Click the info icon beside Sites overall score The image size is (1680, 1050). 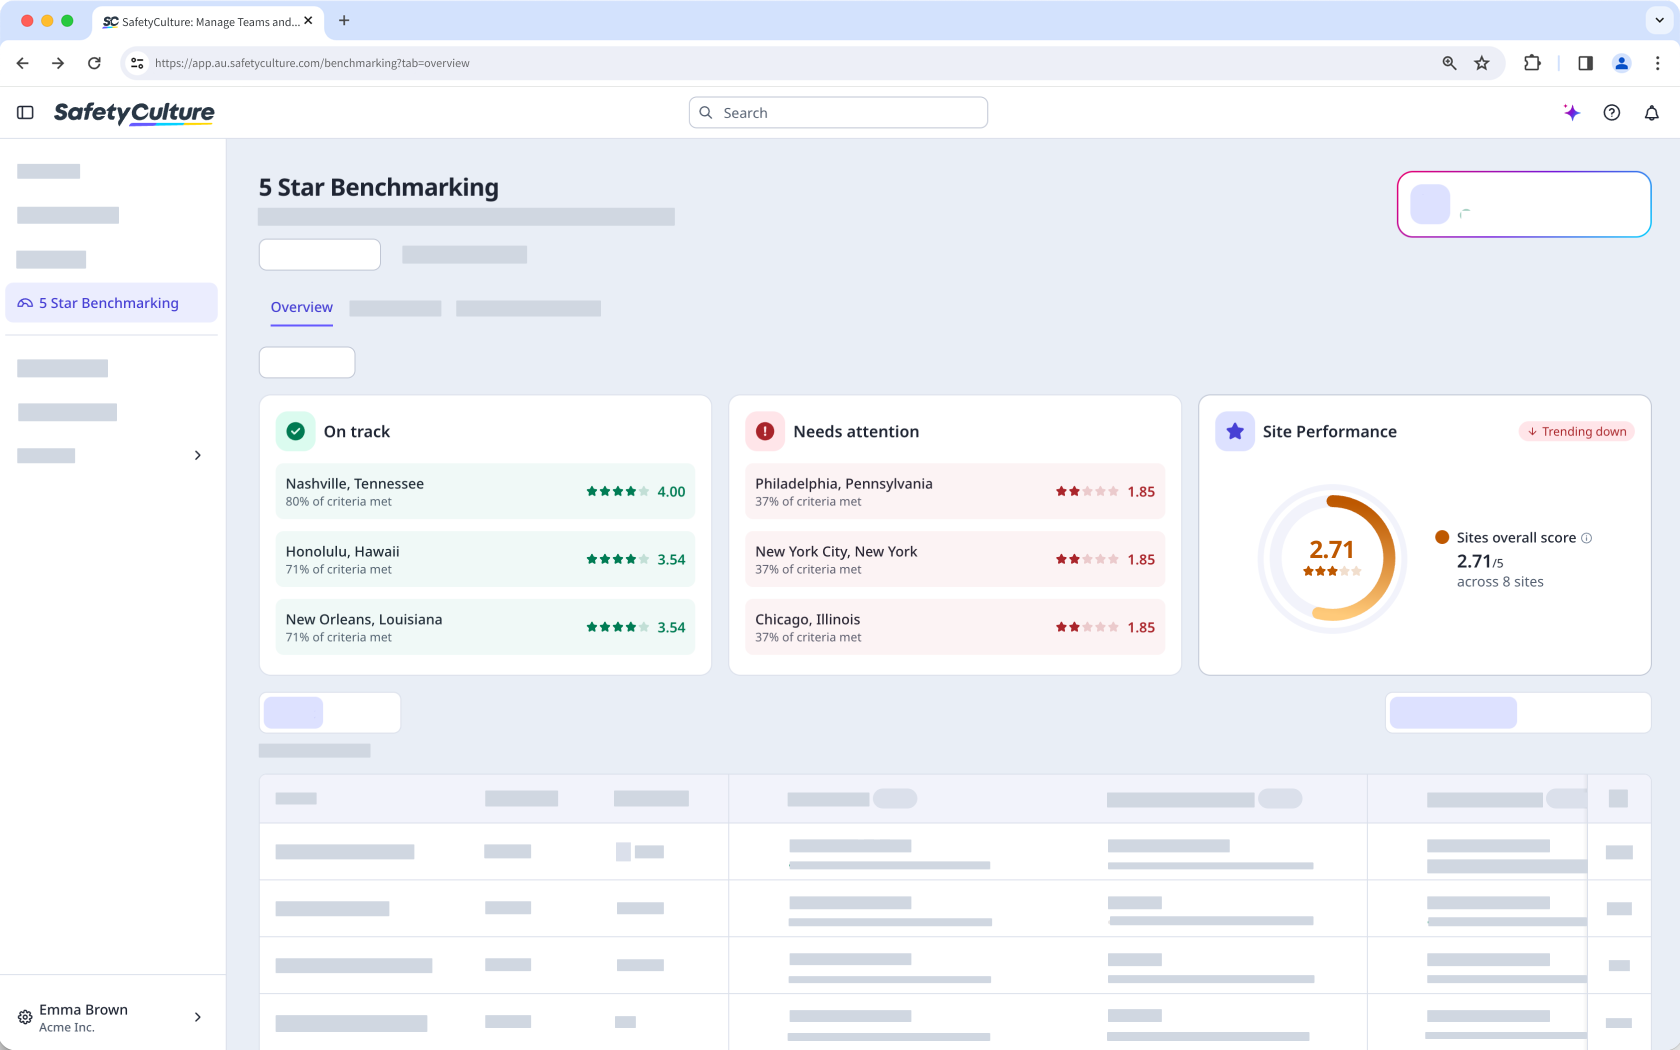[x=1586, y=538]
